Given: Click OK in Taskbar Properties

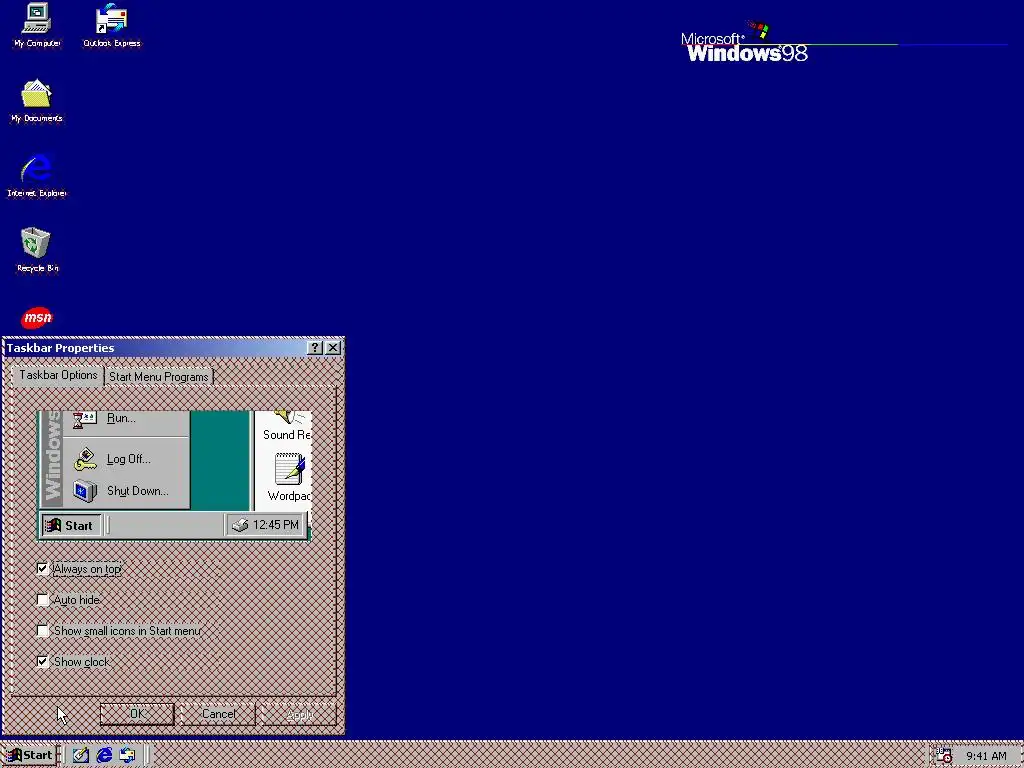Looking at the screenshot, I should click(x=137, y=714).
